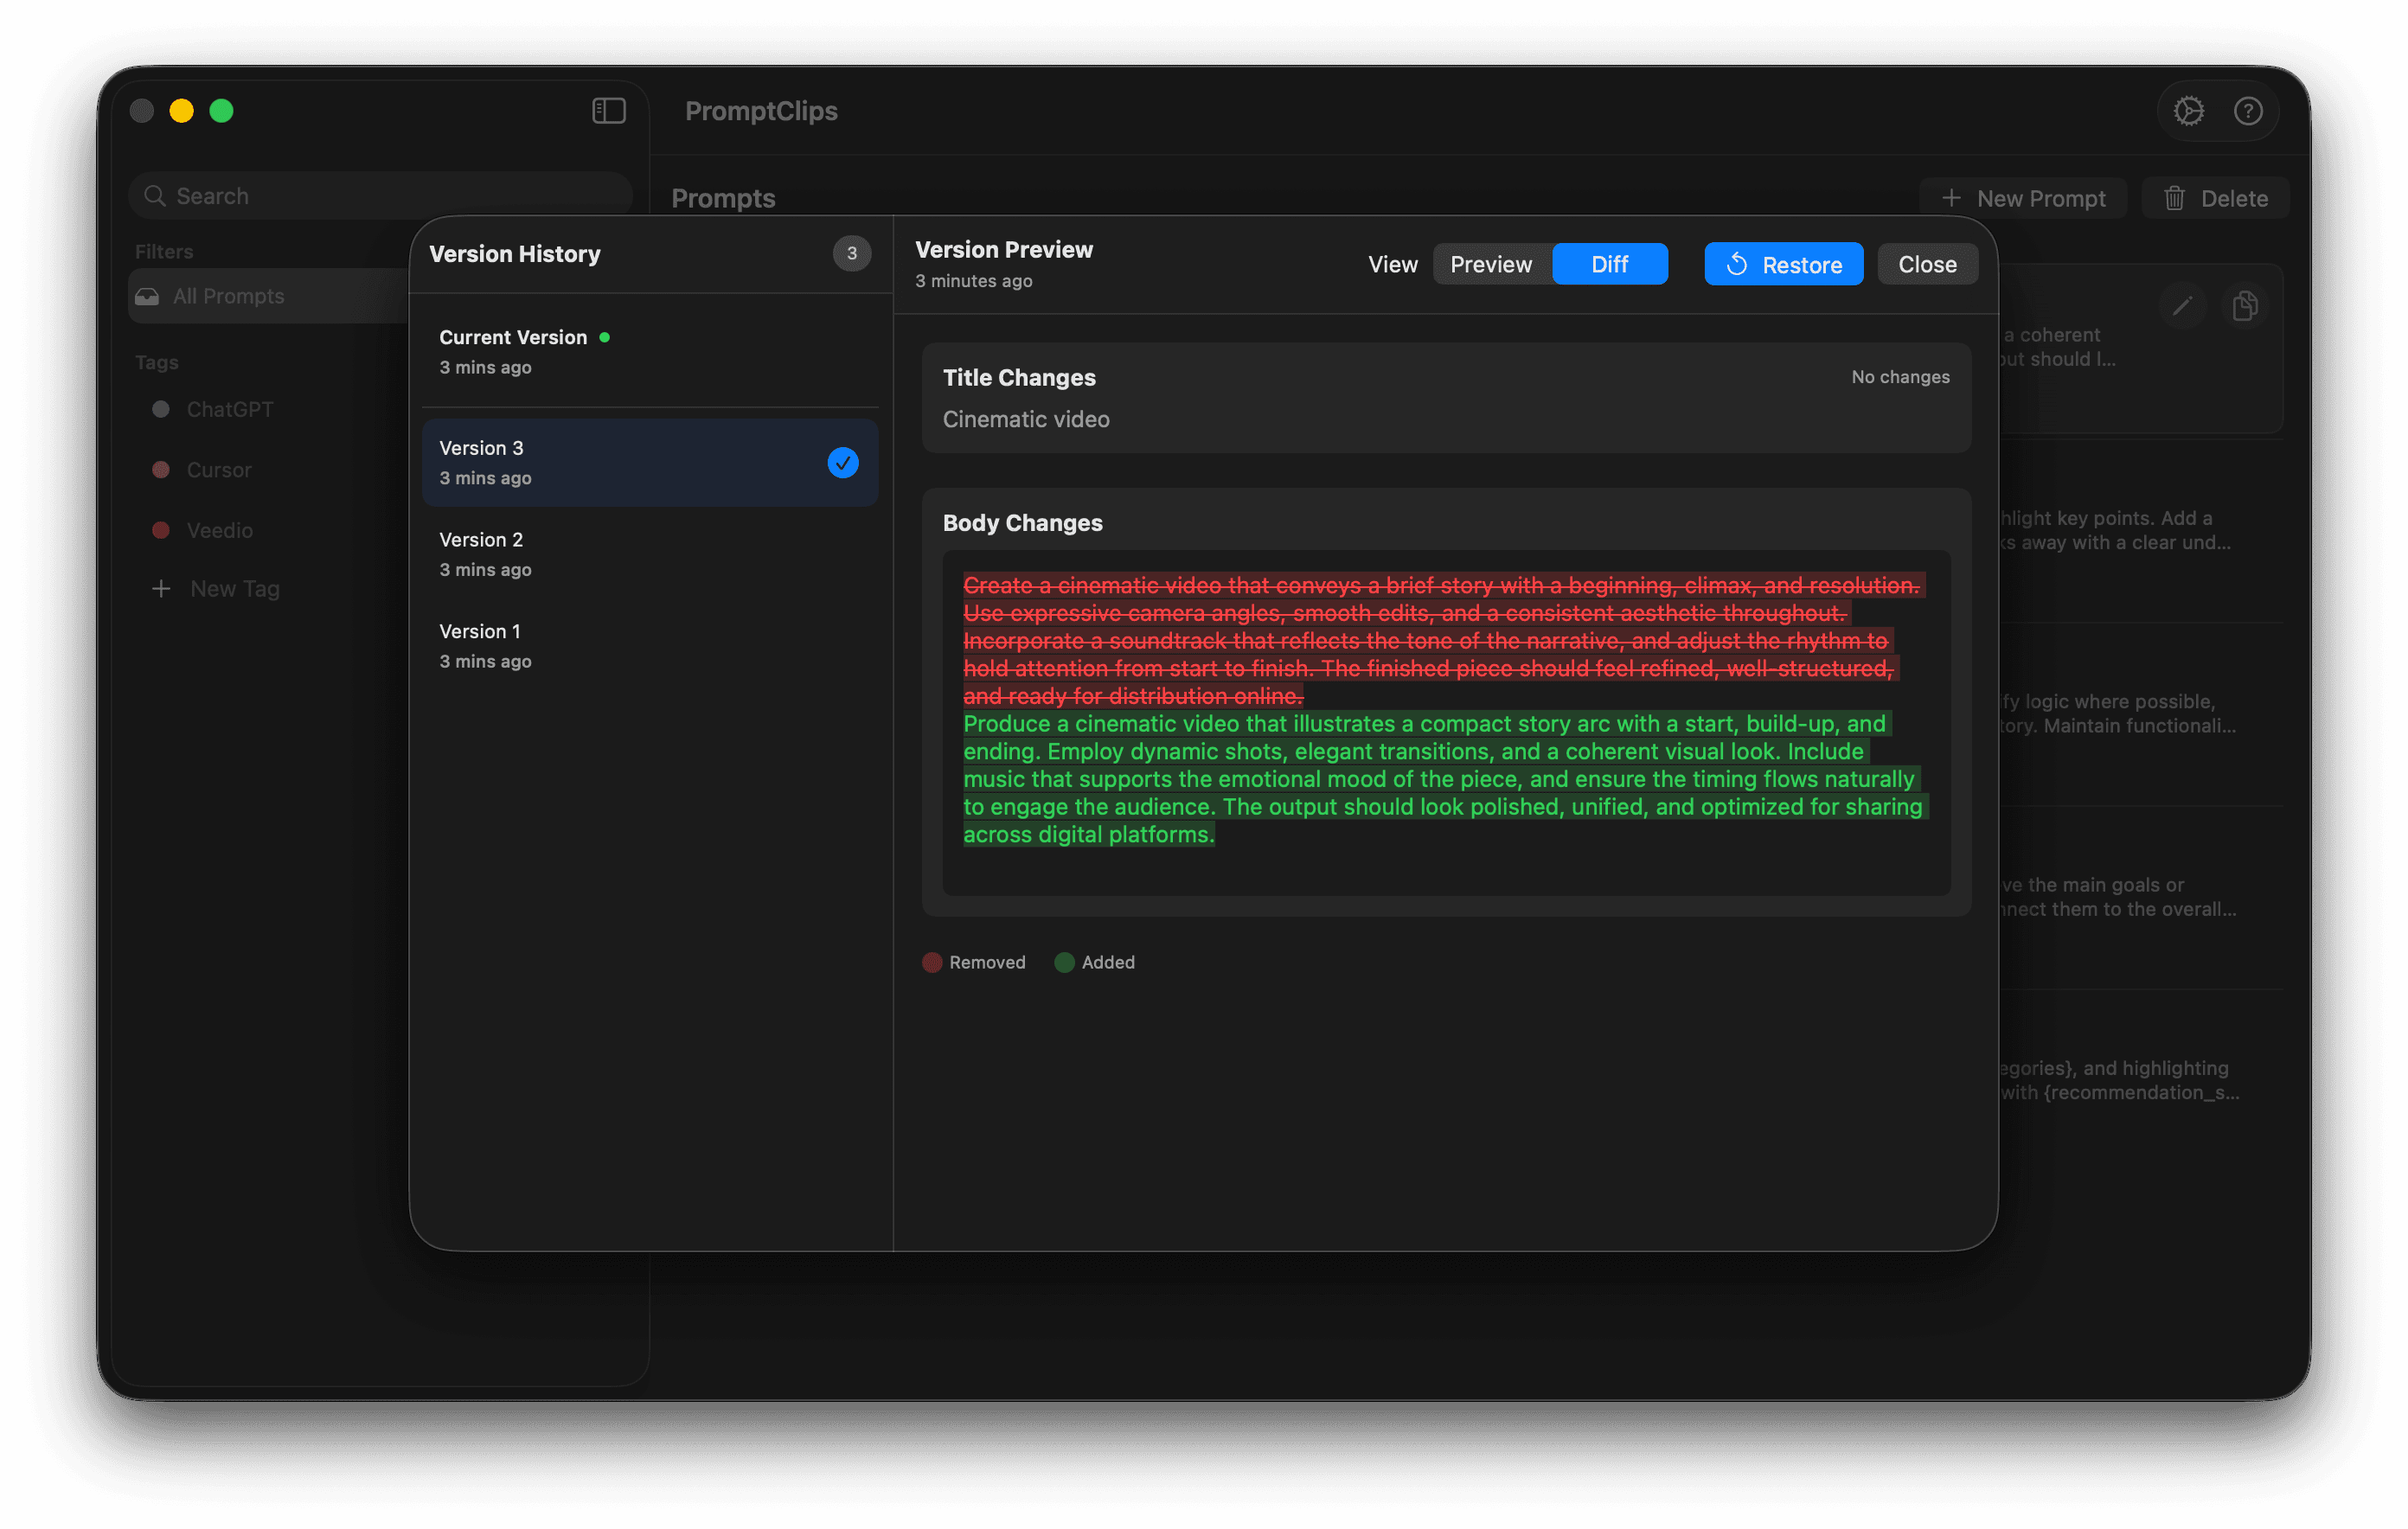Open the help question mark icon

2248,111
